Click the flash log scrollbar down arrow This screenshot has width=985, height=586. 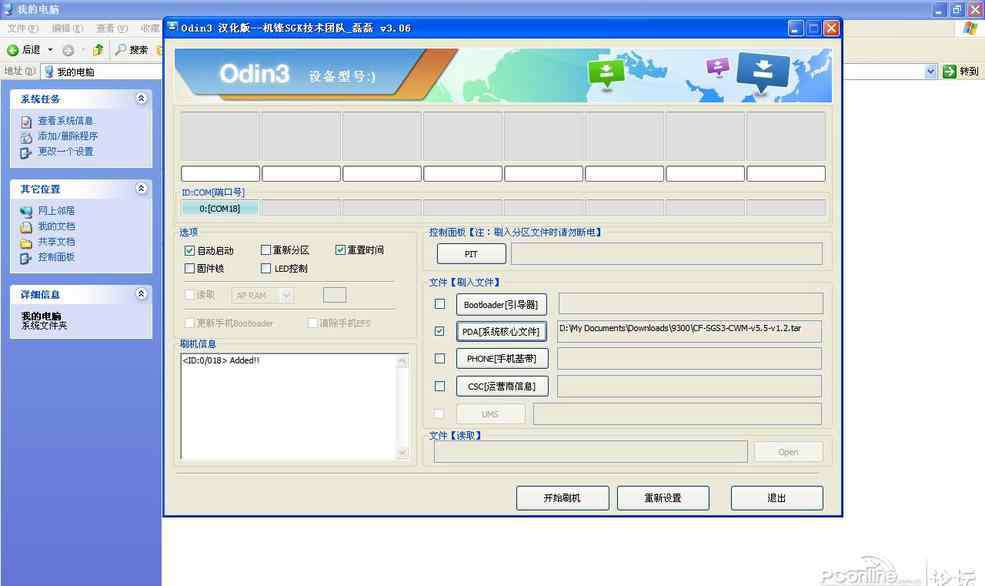[x=403, y=452]
